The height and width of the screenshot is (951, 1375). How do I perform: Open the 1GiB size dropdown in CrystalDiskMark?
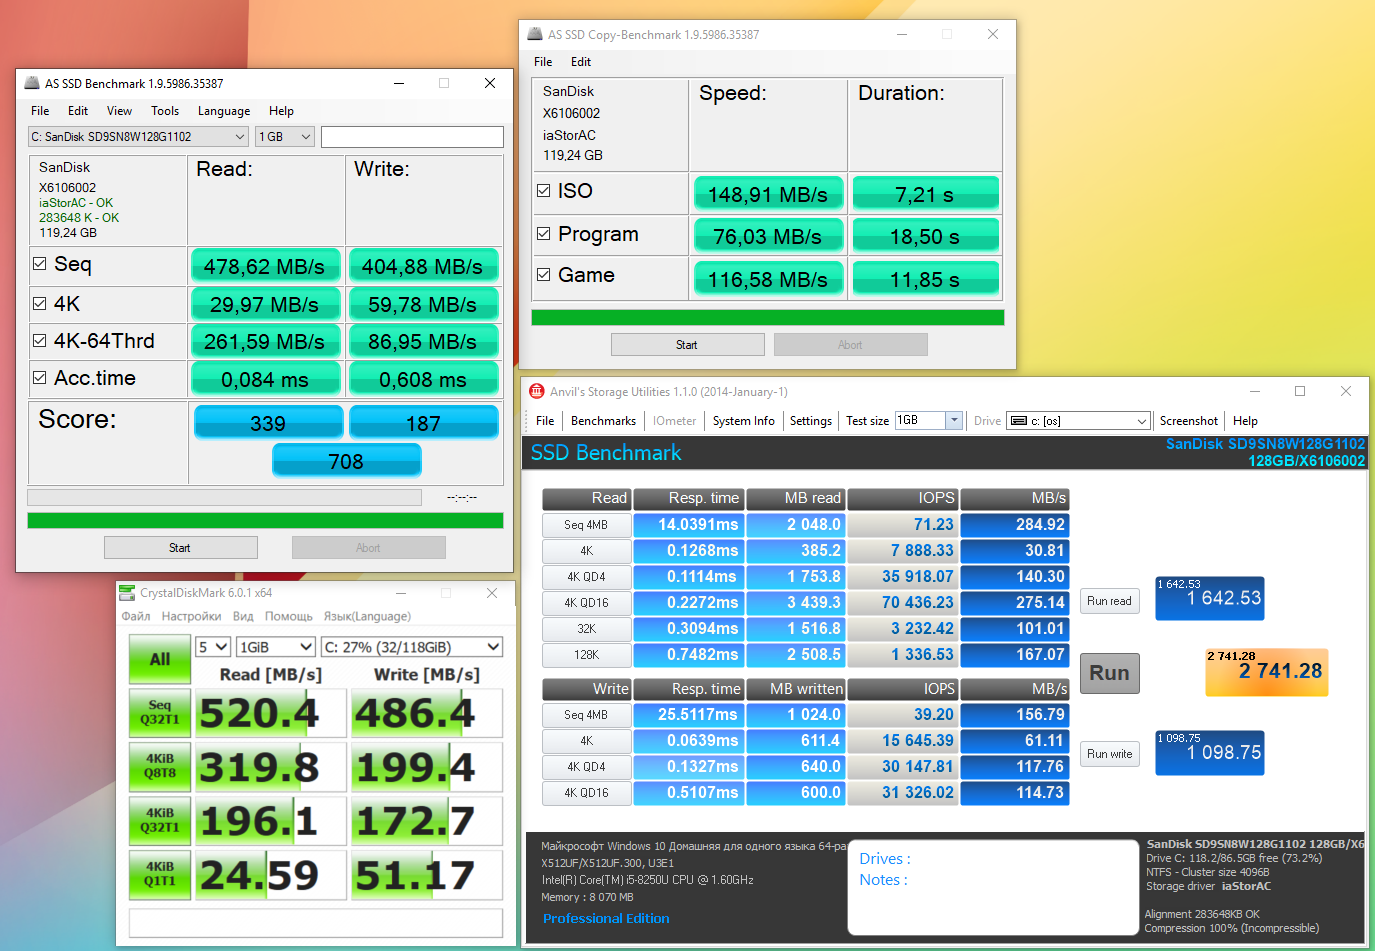tap(276, 647)
